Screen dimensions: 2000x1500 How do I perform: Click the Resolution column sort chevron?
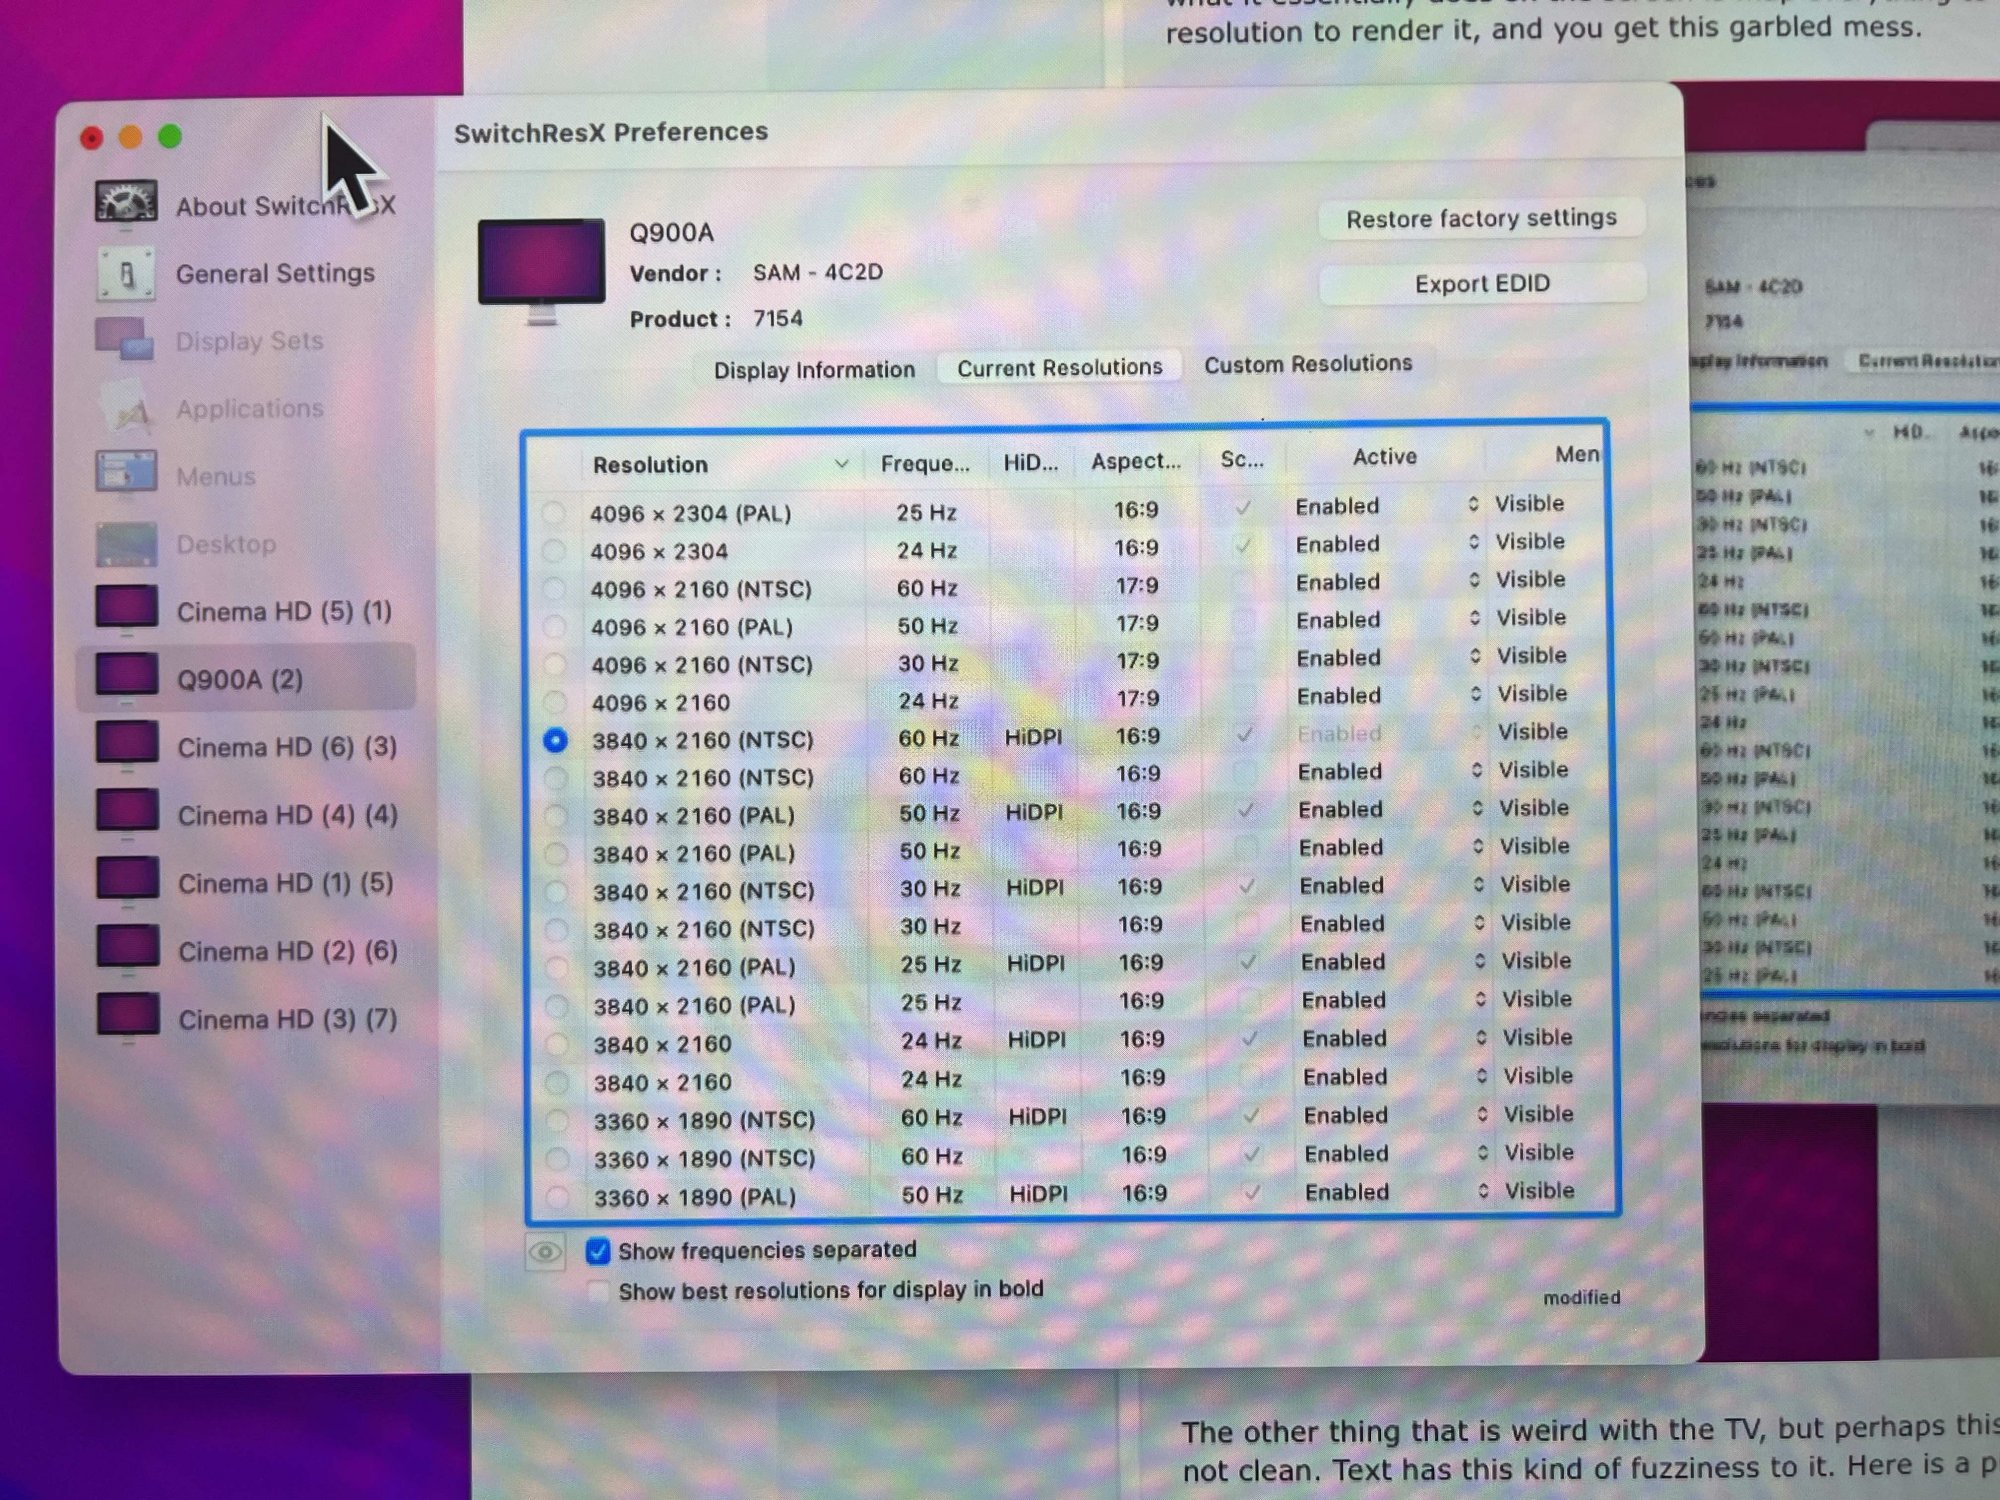(x=842, y=464)
